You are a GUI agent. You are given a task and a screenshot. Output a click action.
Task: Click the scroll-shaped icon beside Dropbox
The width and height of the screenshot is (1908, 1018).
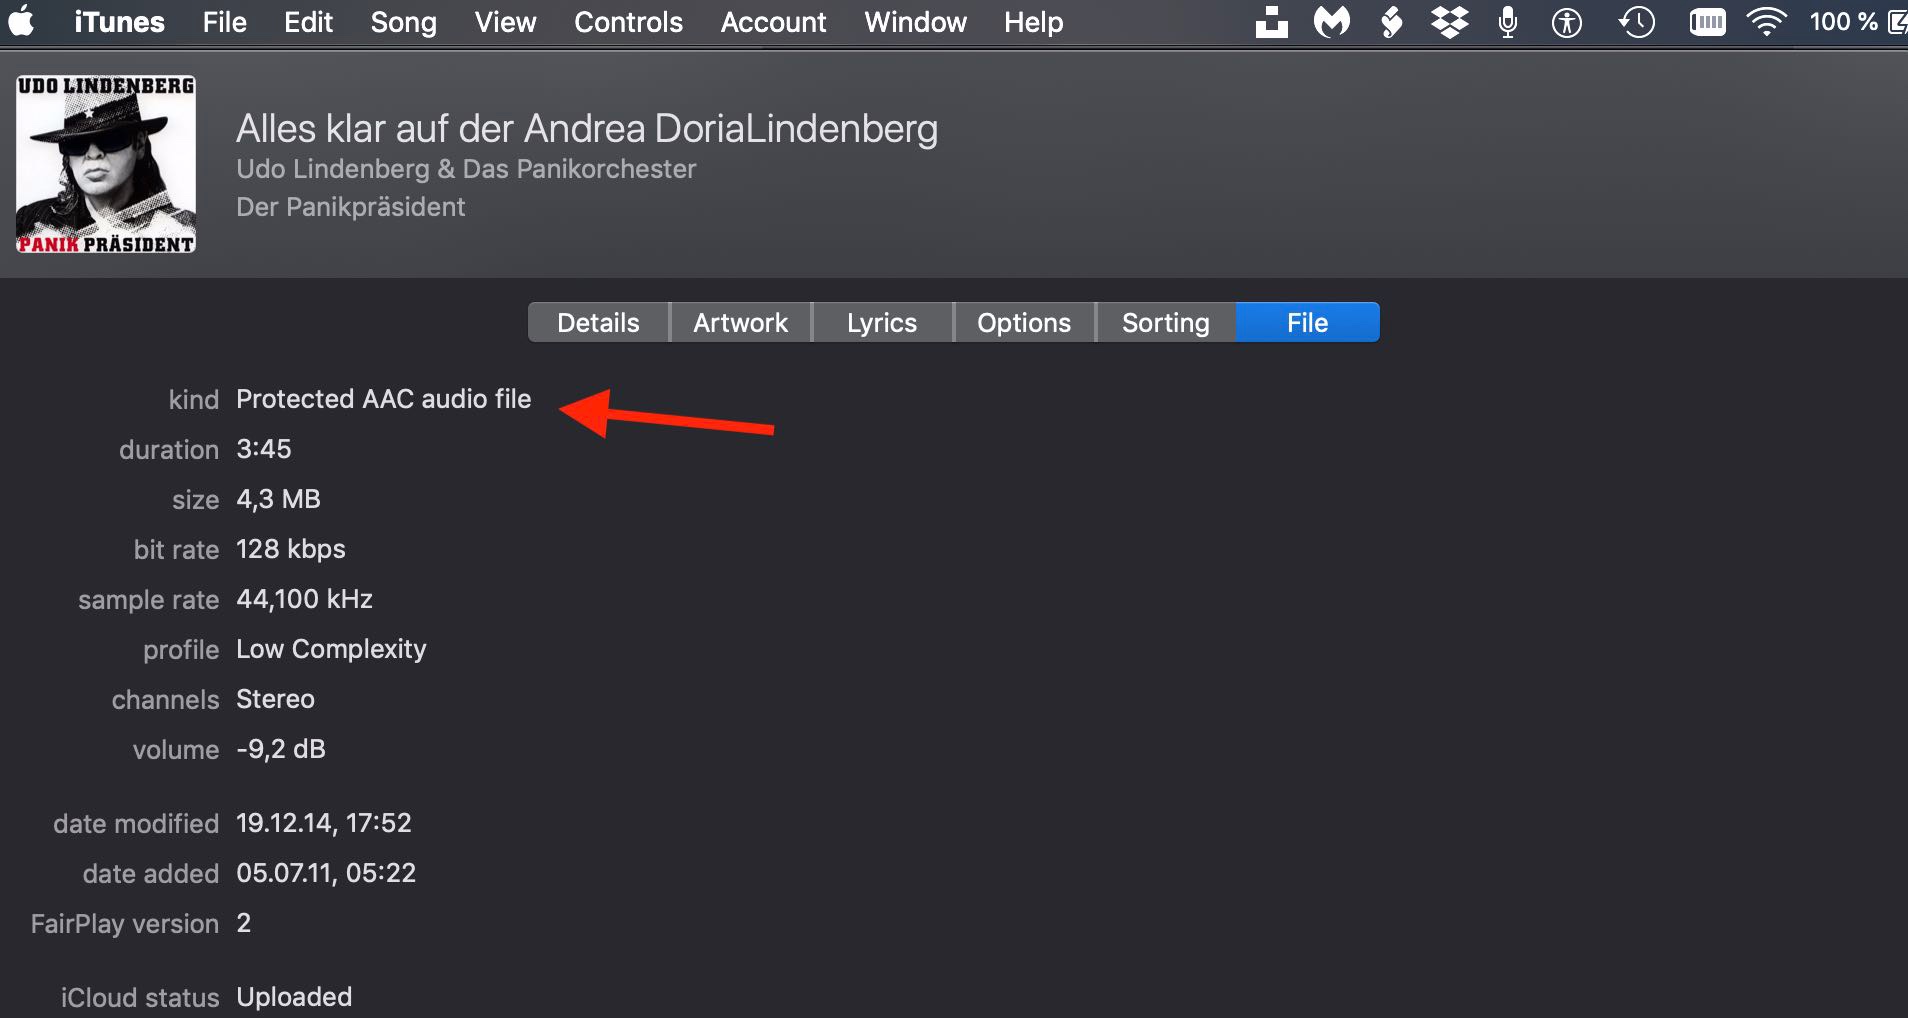pyautogui.click(x=1390, y=21)
